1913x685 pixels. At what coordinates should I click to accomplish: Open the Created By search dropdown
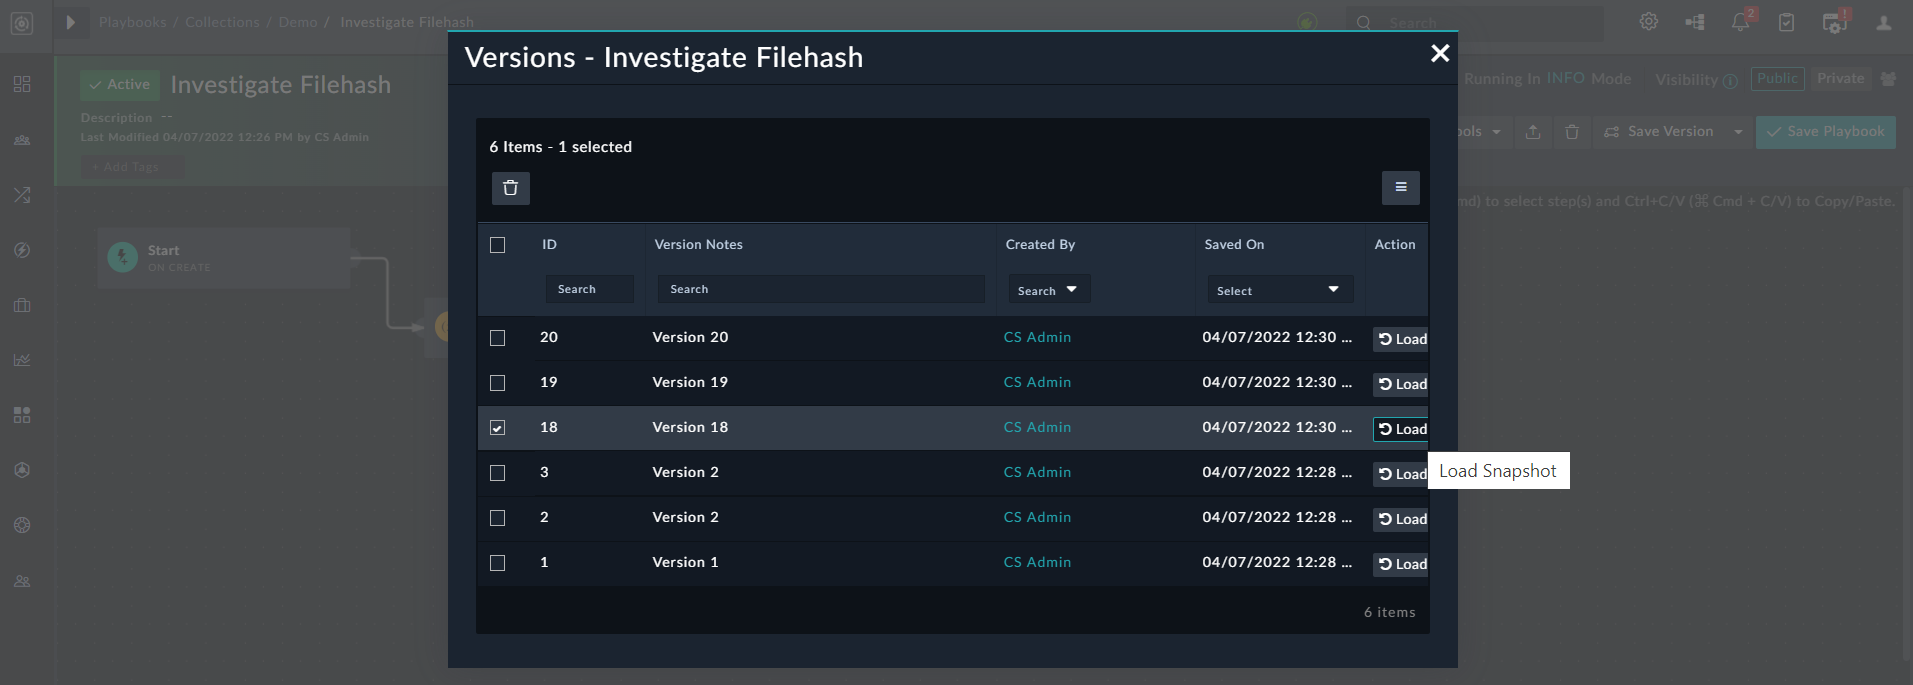[x=1048, y=290]
